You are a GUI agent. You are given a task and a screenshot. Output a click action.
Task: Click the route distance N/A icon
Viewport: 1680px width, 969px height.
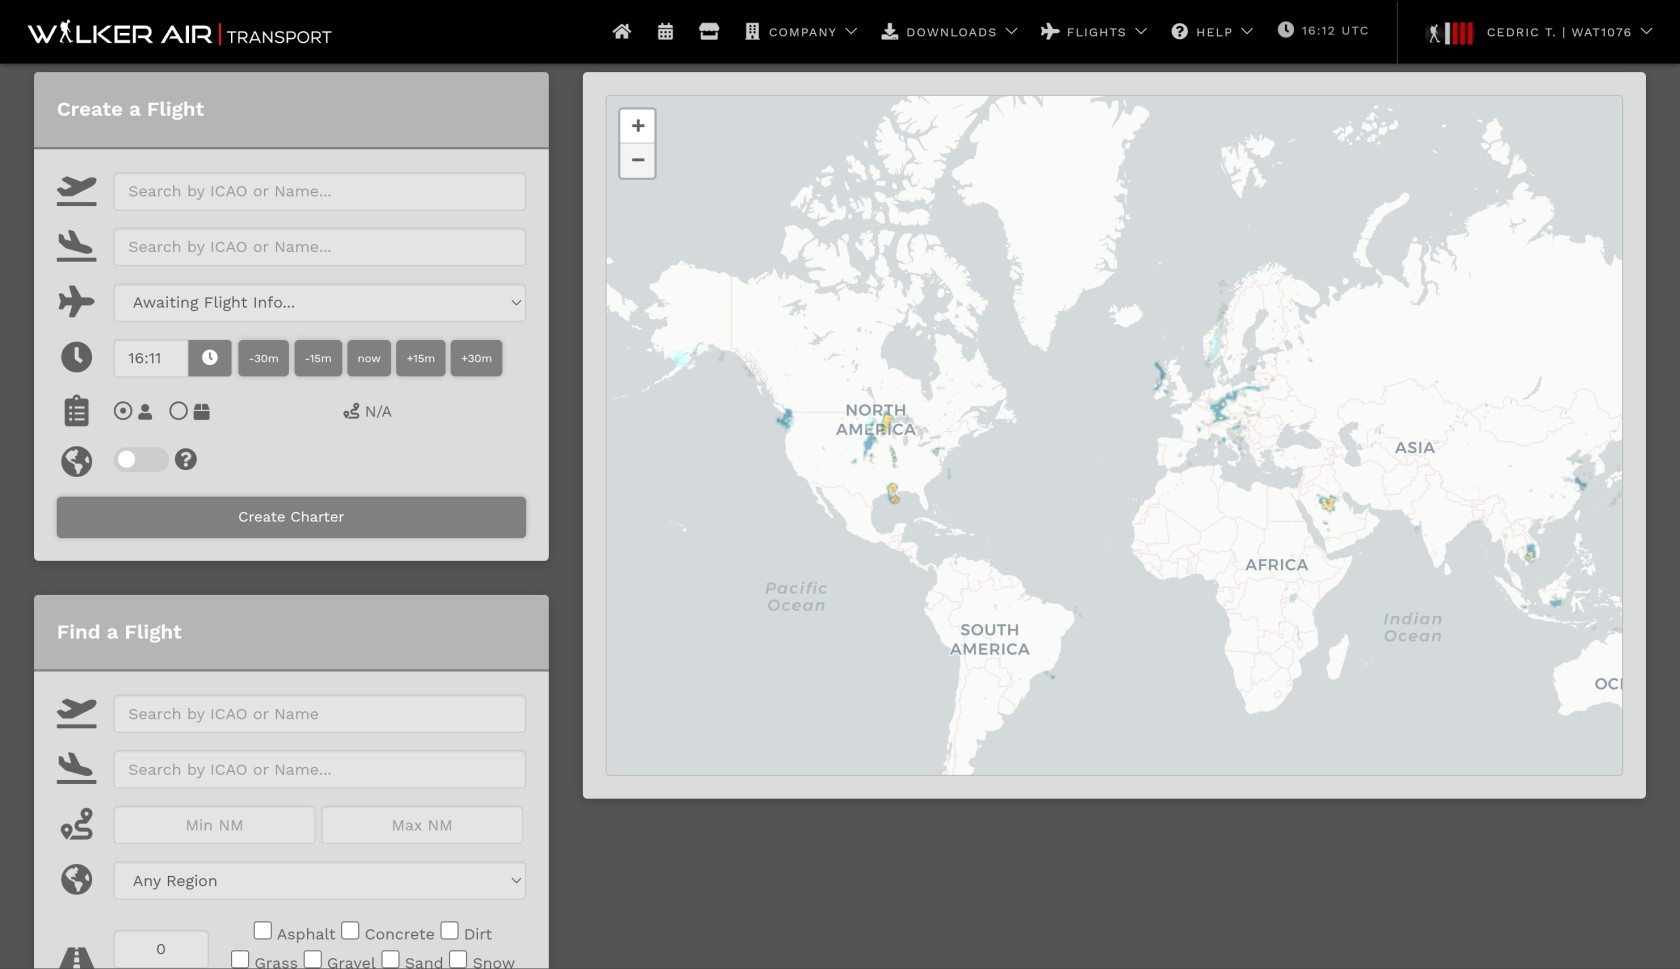[x=351, y=411]
